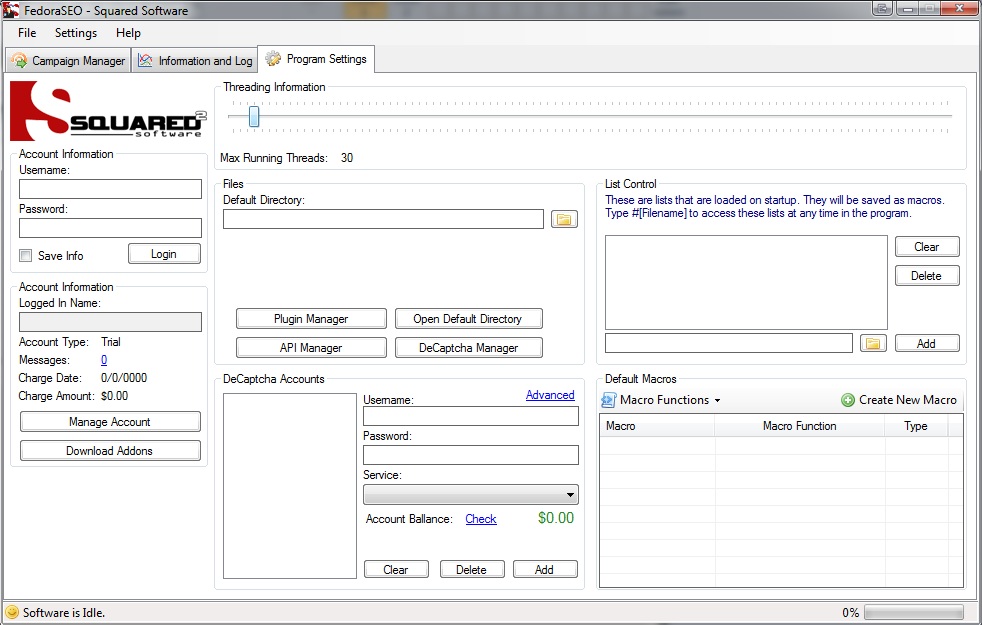Click Delete in List Control
The image size is (982, 625).
point(927,276)
